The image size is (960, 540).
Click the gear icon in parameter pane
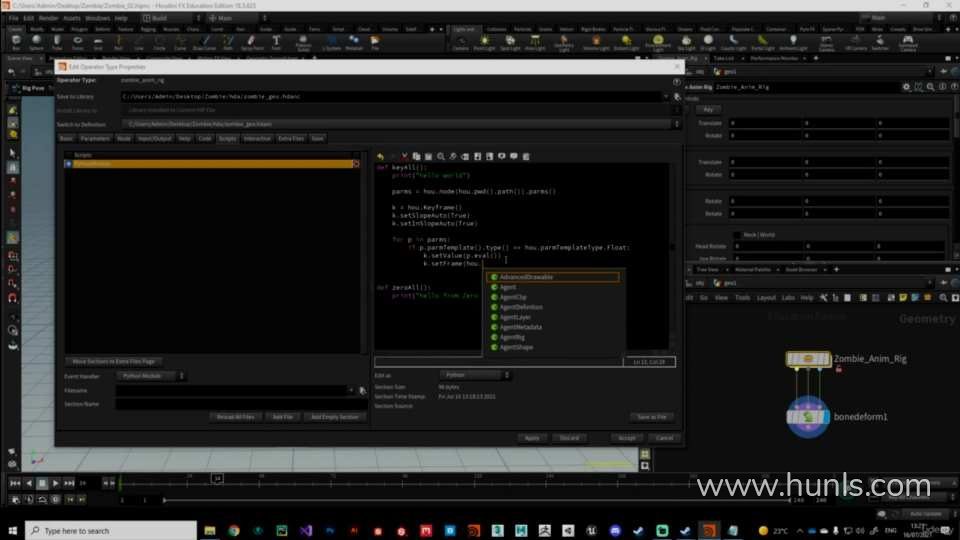coord(906,87)
